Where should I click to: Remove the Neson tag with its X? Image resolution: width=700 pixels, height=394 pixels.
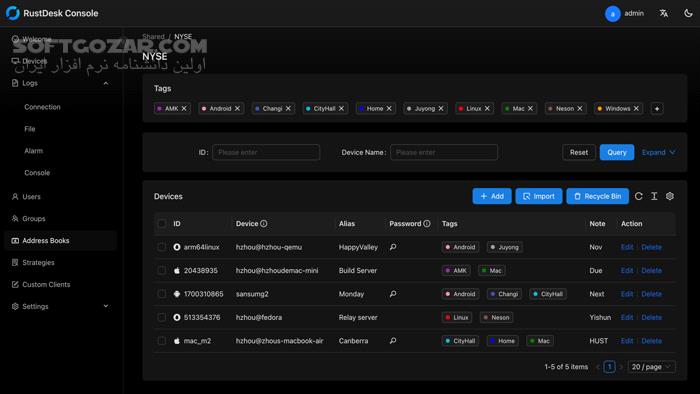[579, 108]
